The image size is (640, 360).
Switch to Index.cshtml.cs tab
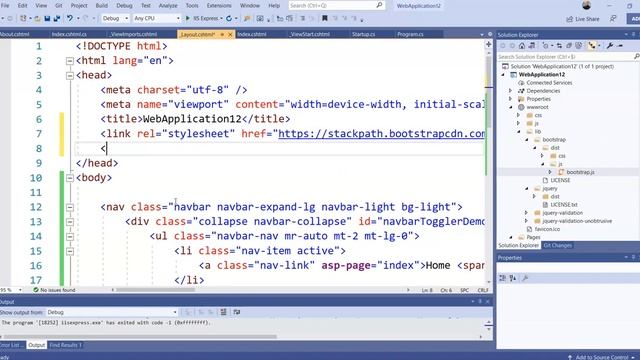click(69, 34)
